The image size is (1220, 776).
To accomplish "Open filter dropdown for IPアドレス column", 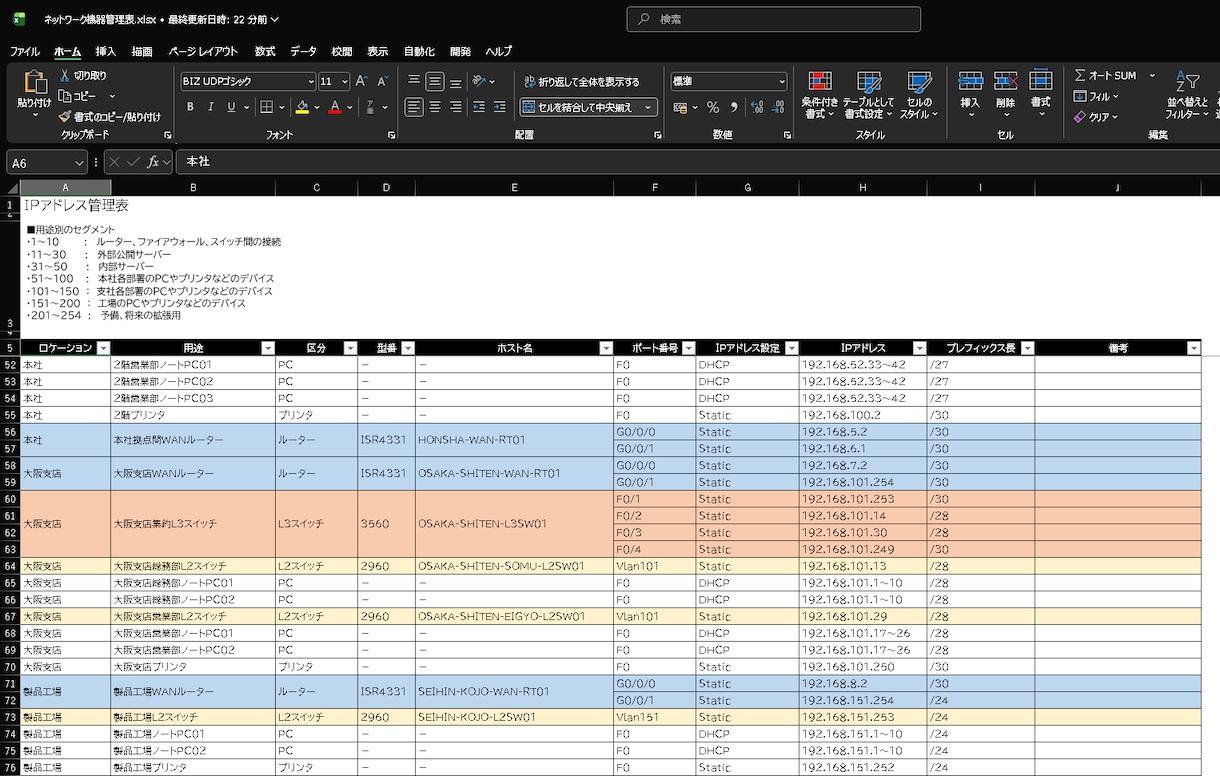I will coord(919,348).
